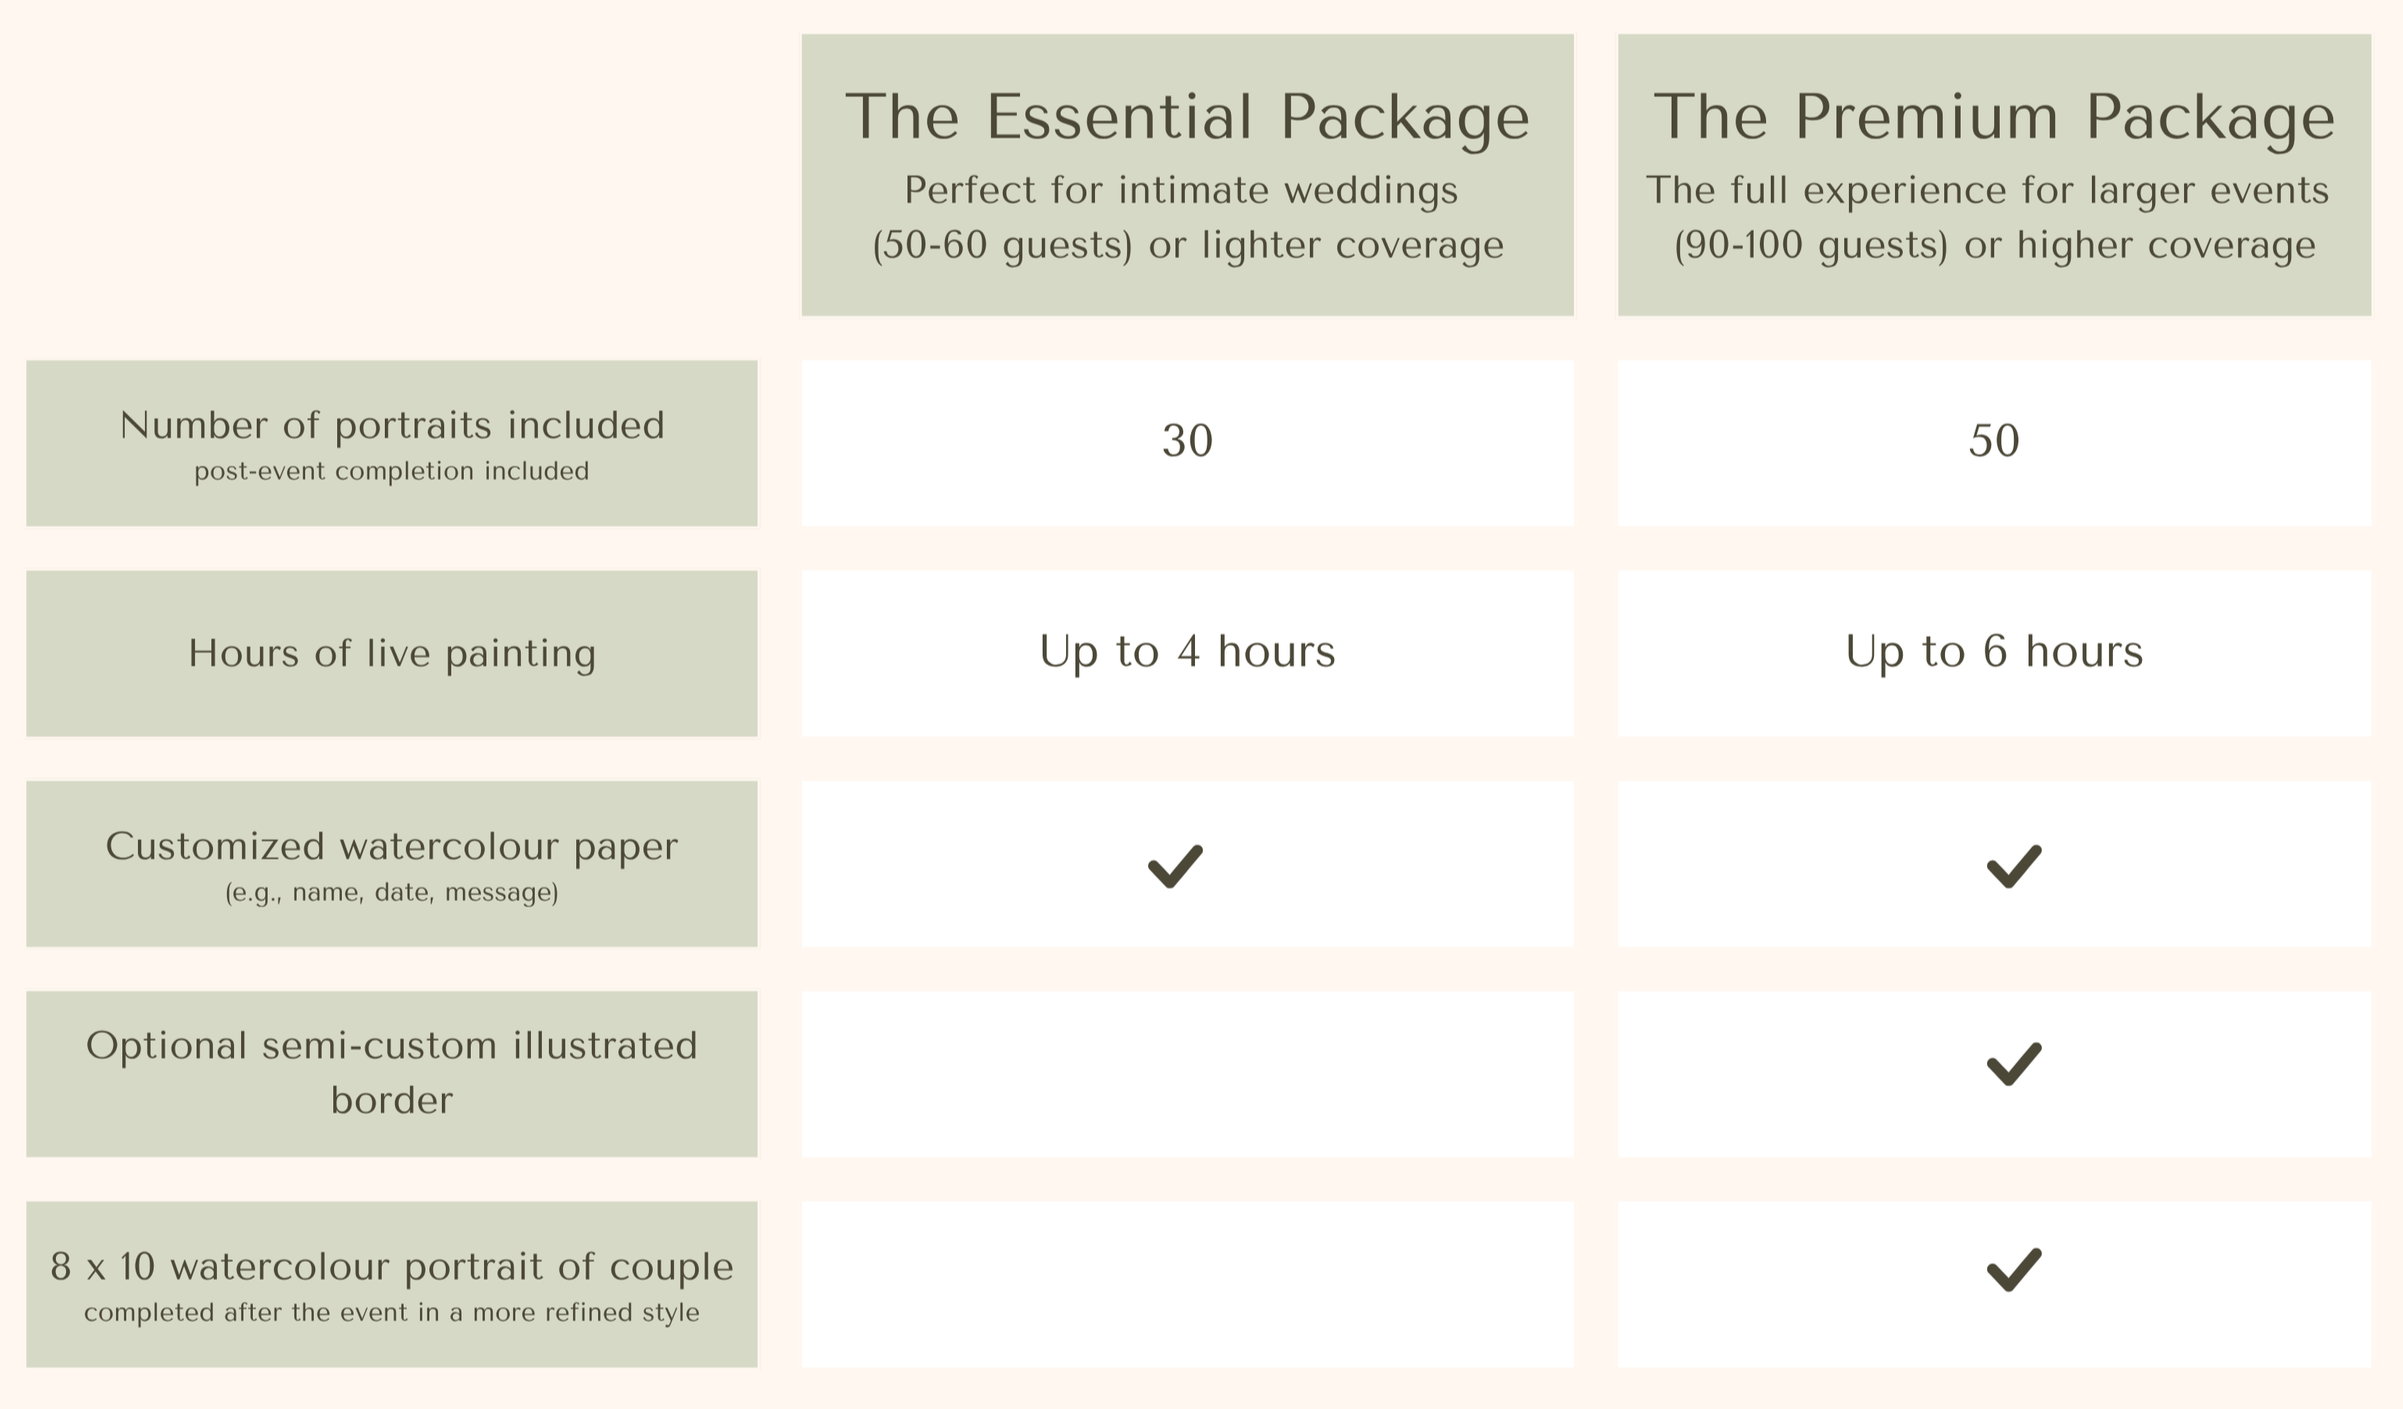Click 'post-event completion included' subtext
The image size is (2403, 1409).
click(x=391, y=471)
